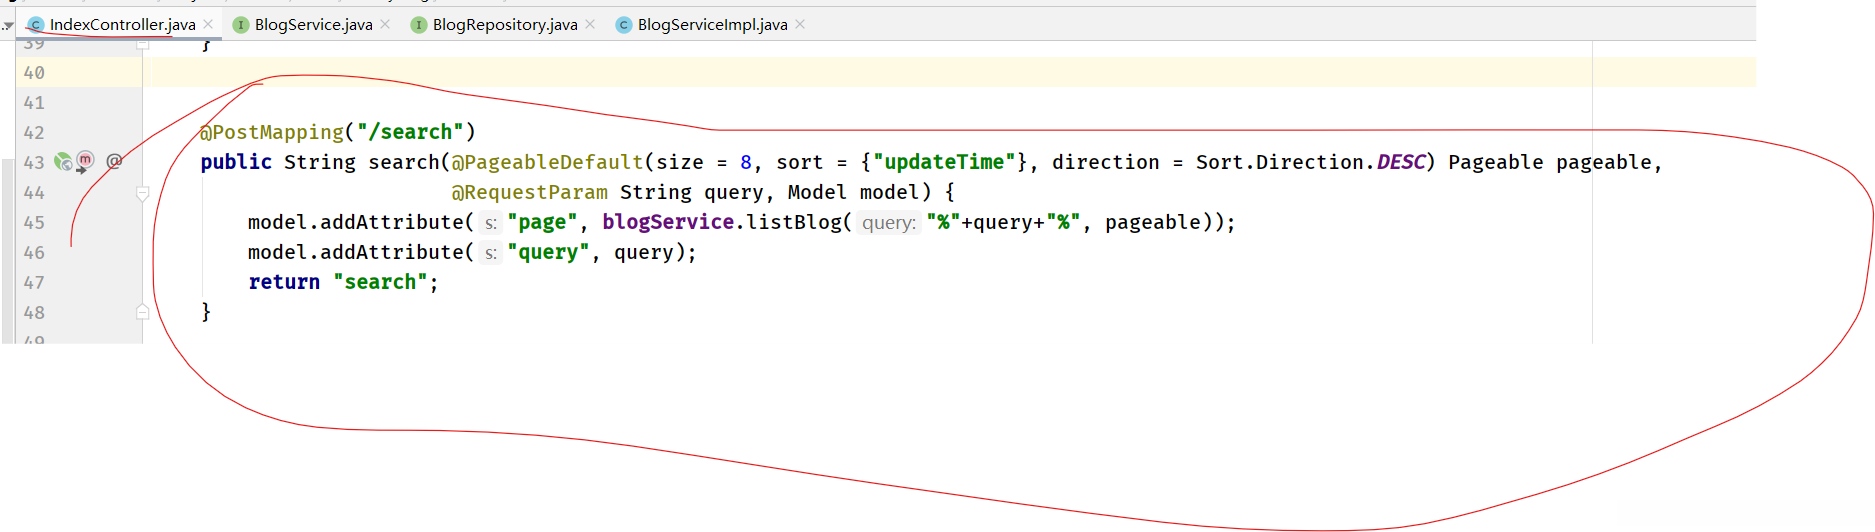Click the number 8 size value
The image size is (1875, 532).
[746, 162]
